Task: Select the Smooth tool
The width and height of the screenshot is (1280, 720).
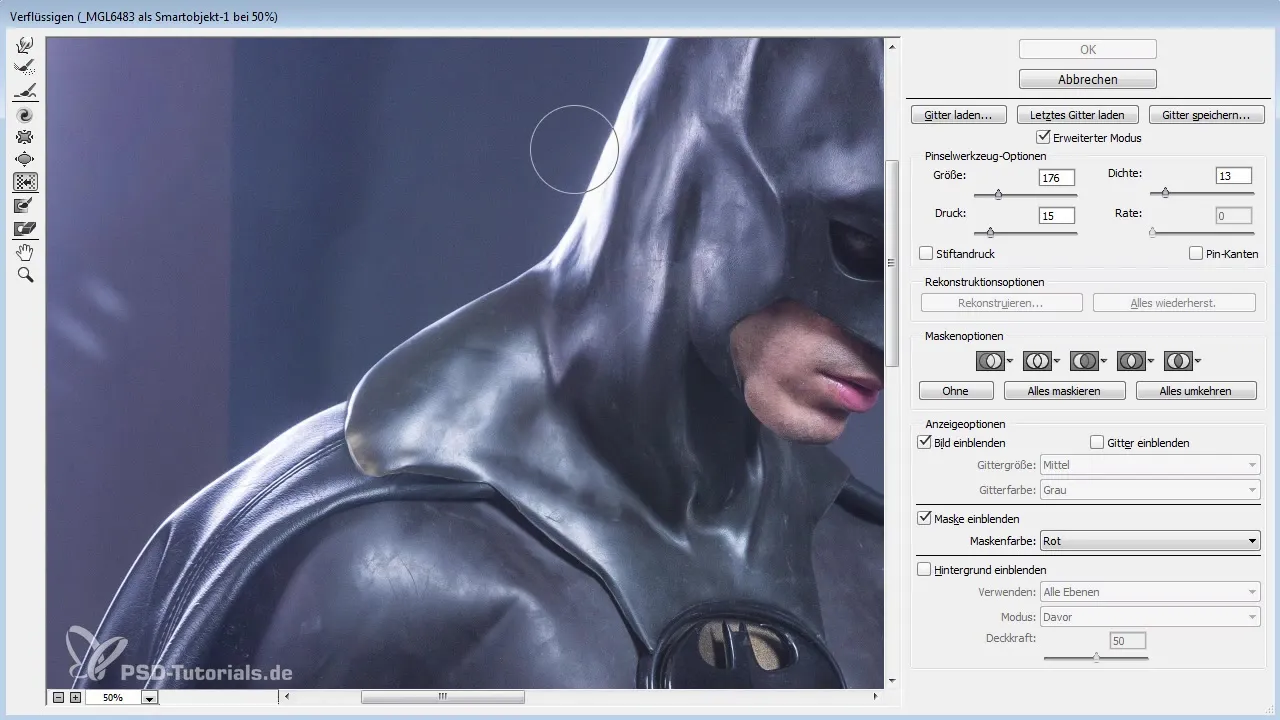Action: click(x=26, y=90)
